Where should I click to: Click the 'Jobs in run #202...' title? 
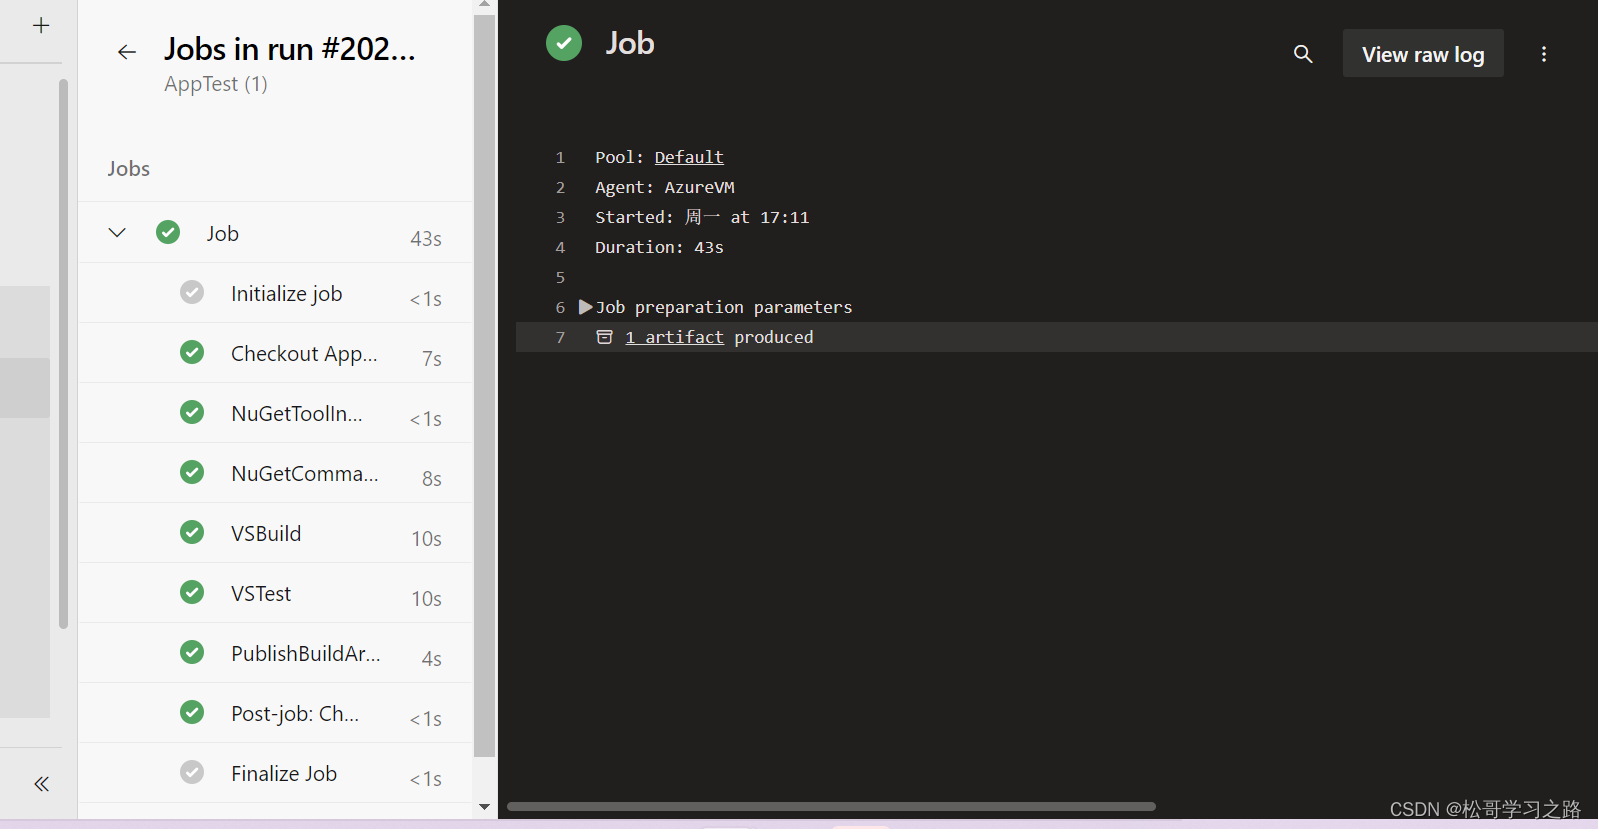point(290,49)
